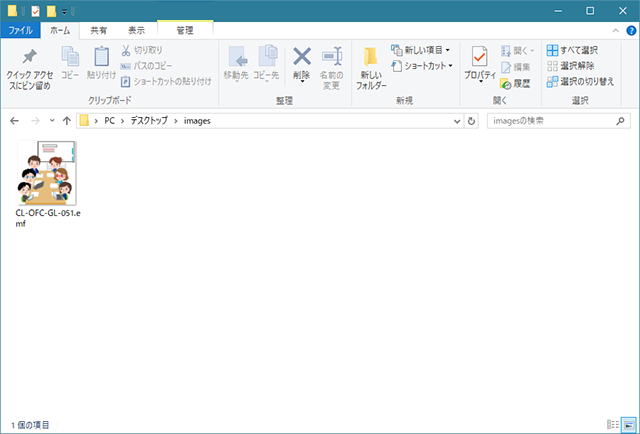The height and width of the screenshot is (434, 640).
Task: Click Paste shortcut (ショートカットの貼り付け)
Action: point(166,81)
